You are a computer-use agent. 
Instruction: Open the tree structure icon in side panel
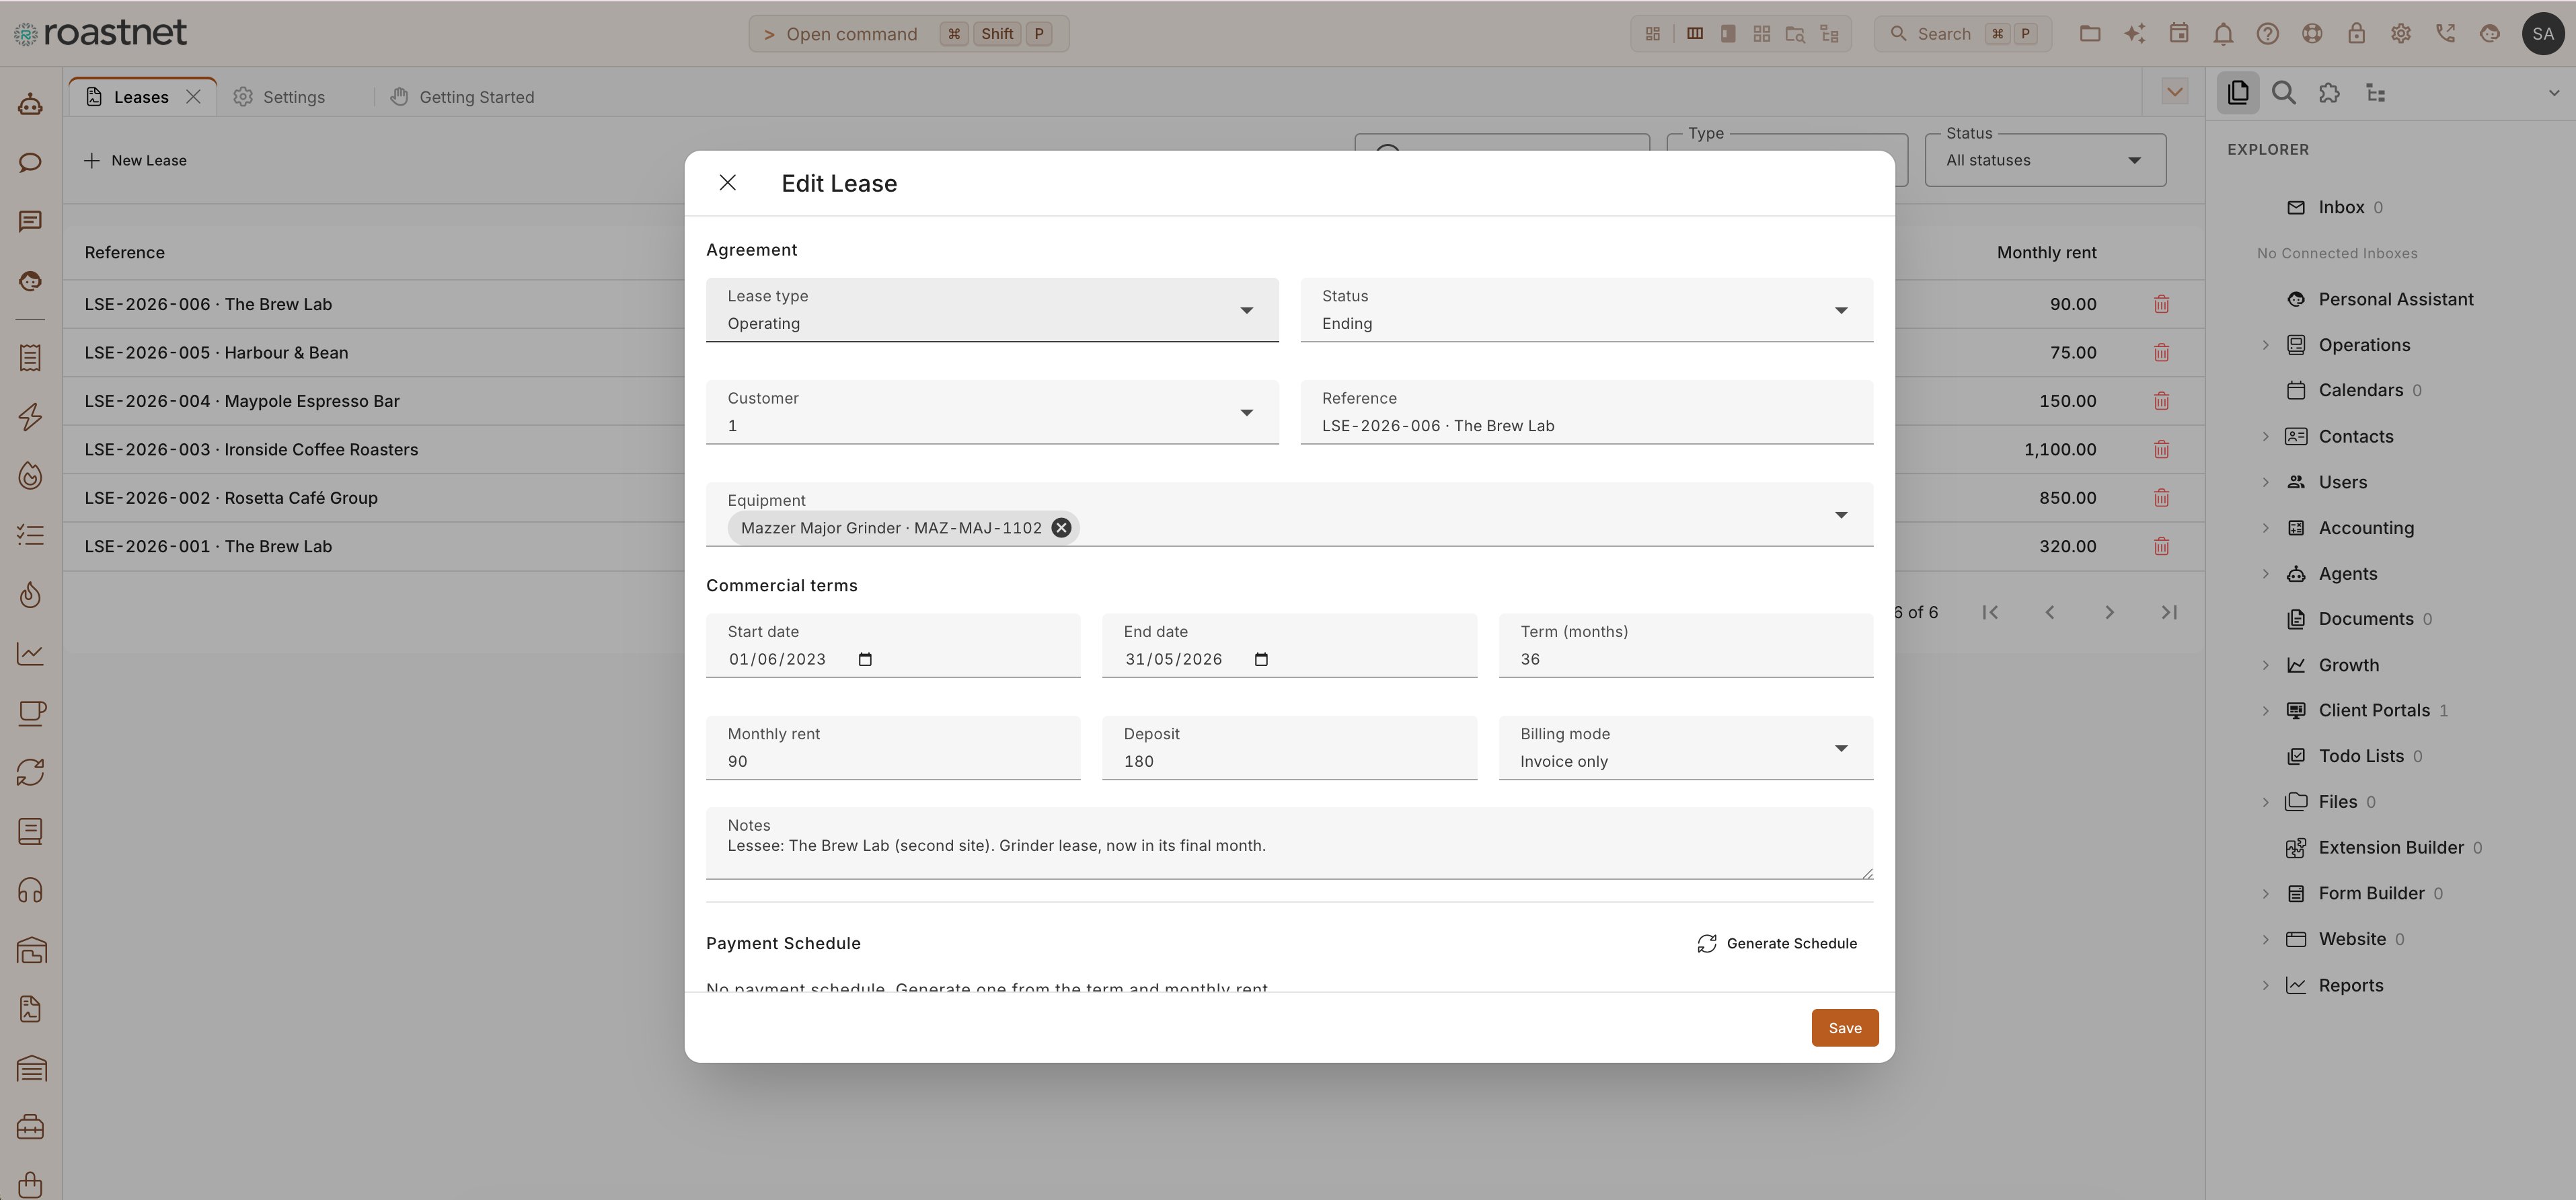click(2375, 93)
